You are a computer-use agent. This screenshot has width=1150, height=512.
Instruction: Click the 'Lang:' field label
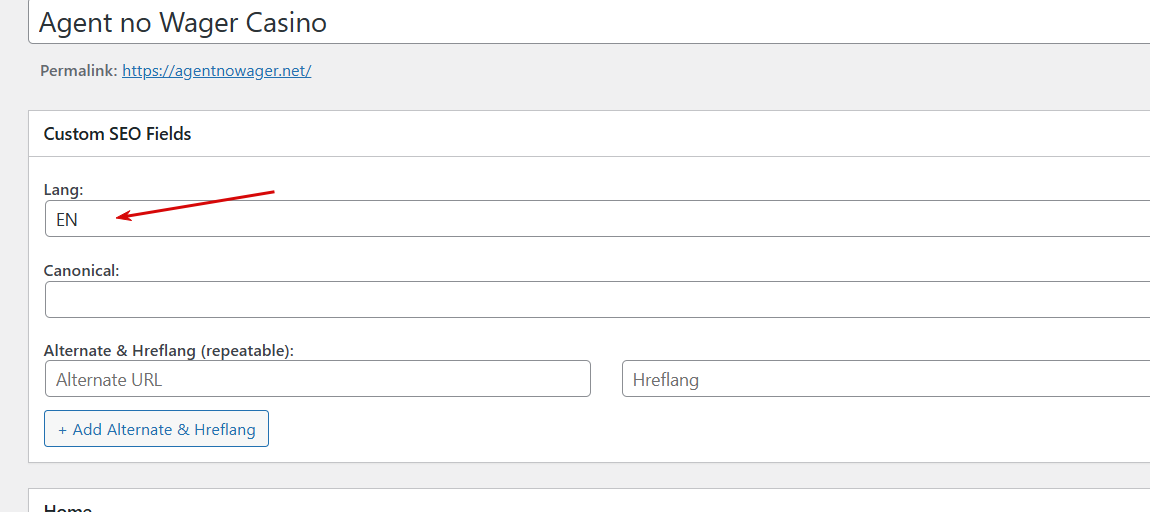(x=63, y=189)
